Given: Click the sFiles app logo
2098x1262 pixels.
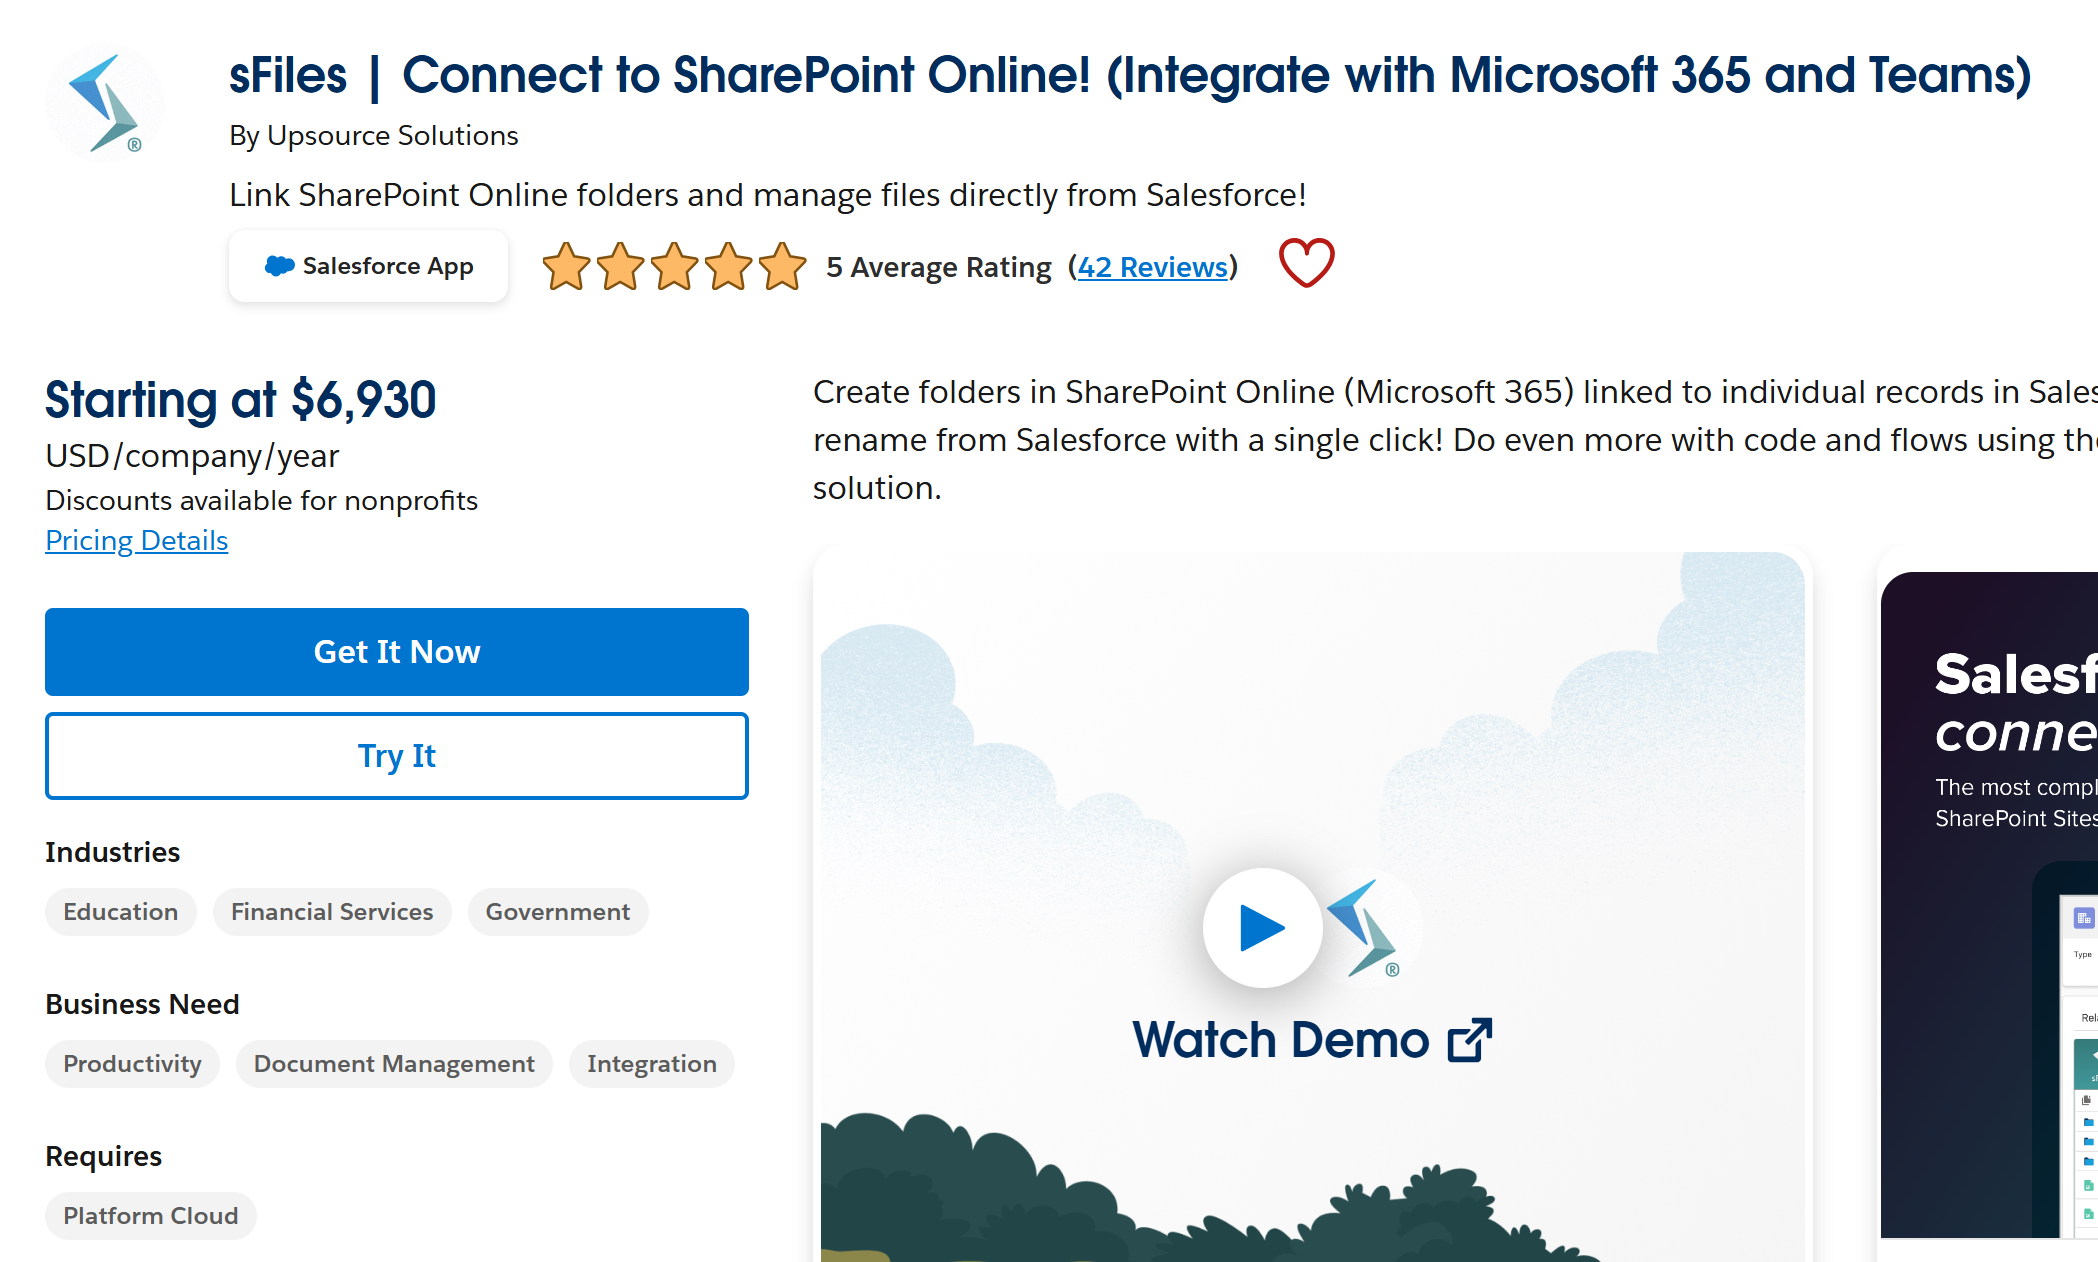Looking at the screenshot, I should tap(105, 103).
